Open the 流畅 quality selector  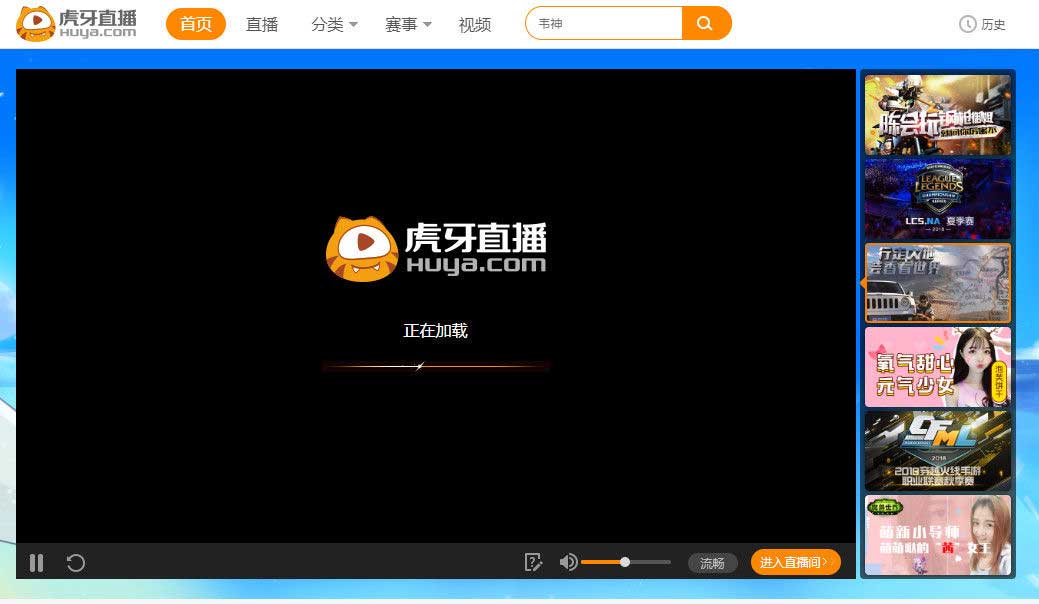712,563
